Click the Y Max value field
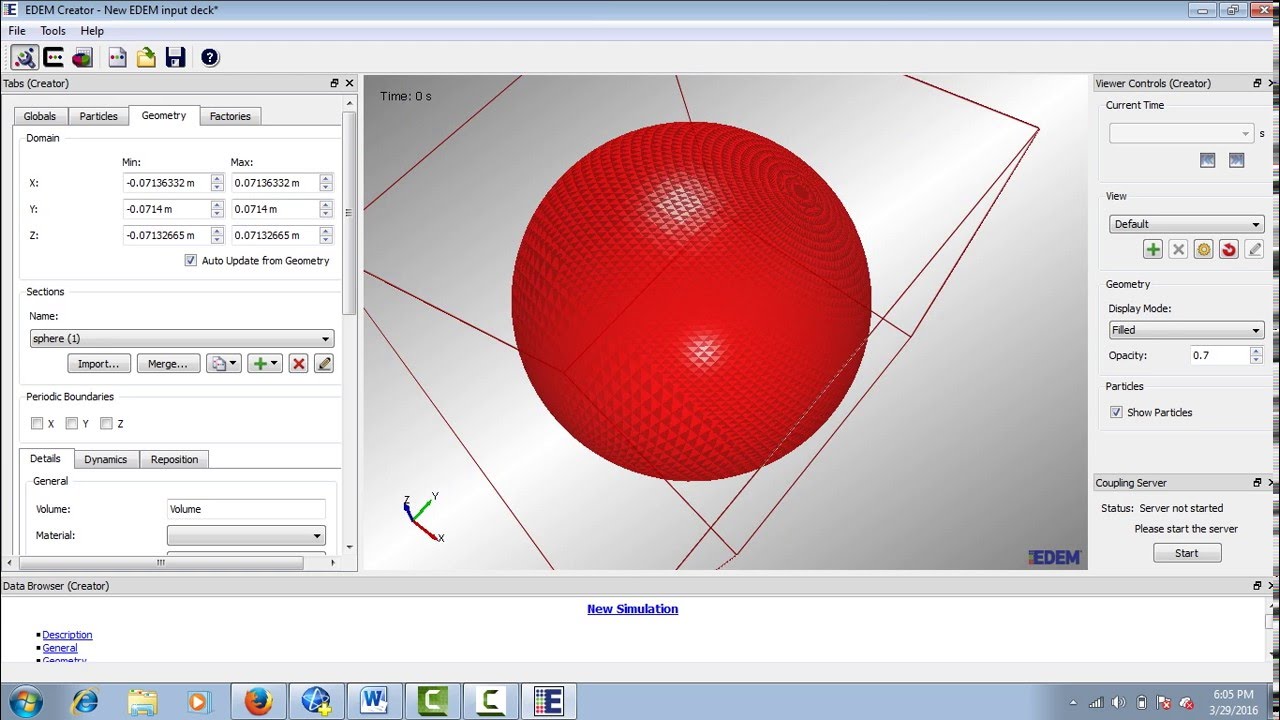 pos(275,209)
